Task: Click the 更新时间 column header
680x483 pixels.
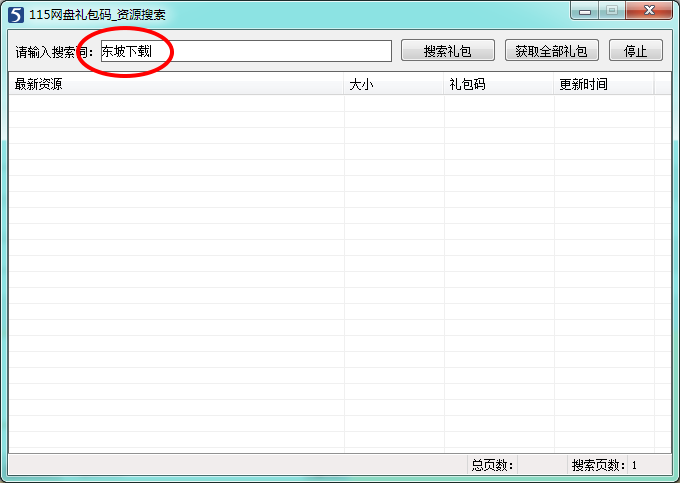Action: 604,84
